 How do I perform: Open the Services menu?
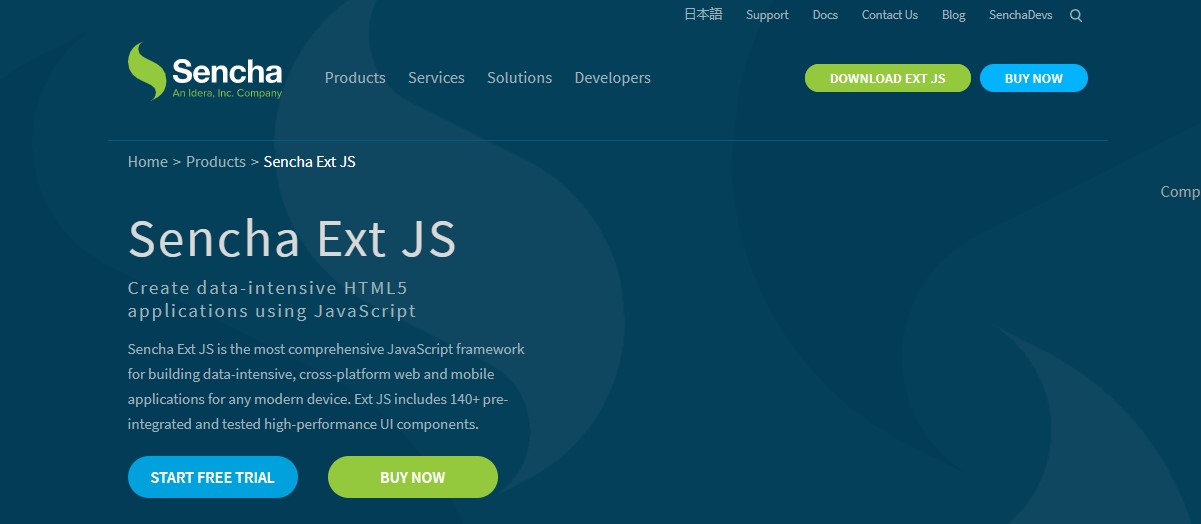click(436, 78)
